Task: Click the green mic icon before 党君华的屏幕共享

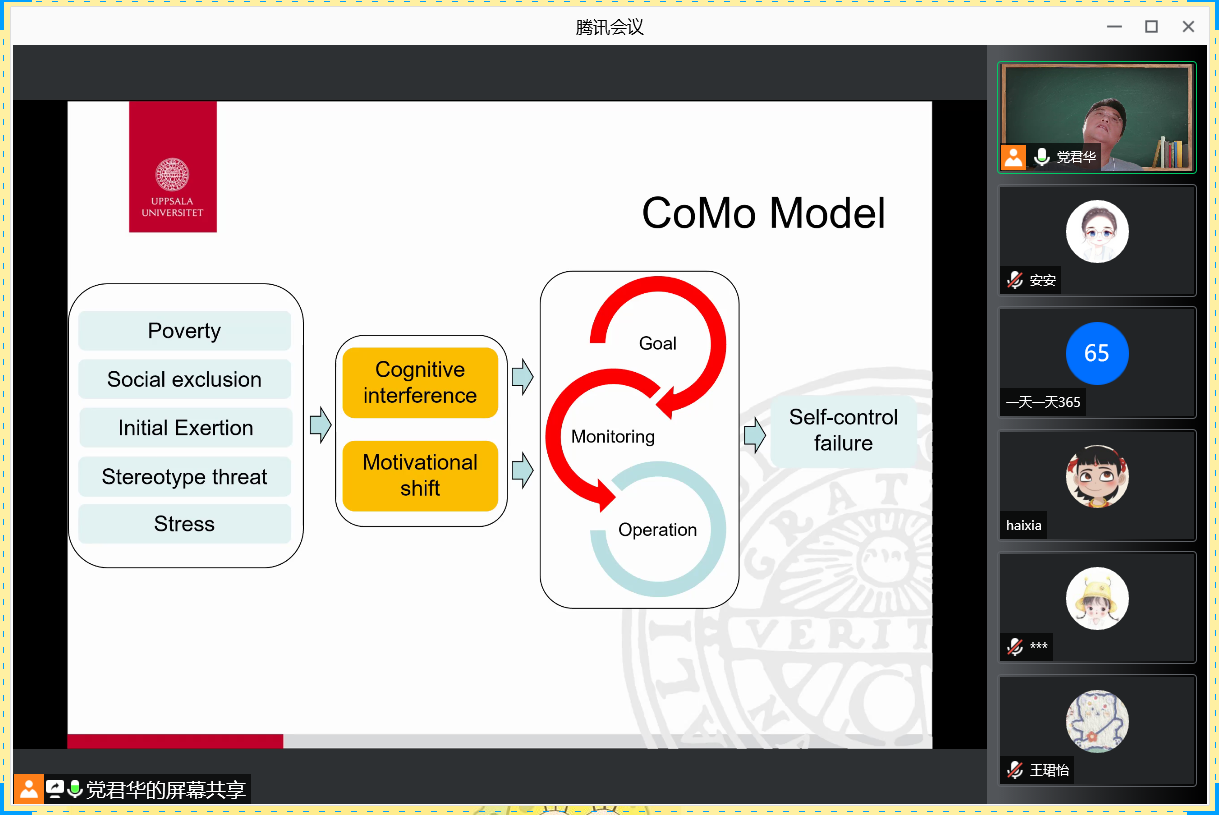Action: tap(74, 789)
